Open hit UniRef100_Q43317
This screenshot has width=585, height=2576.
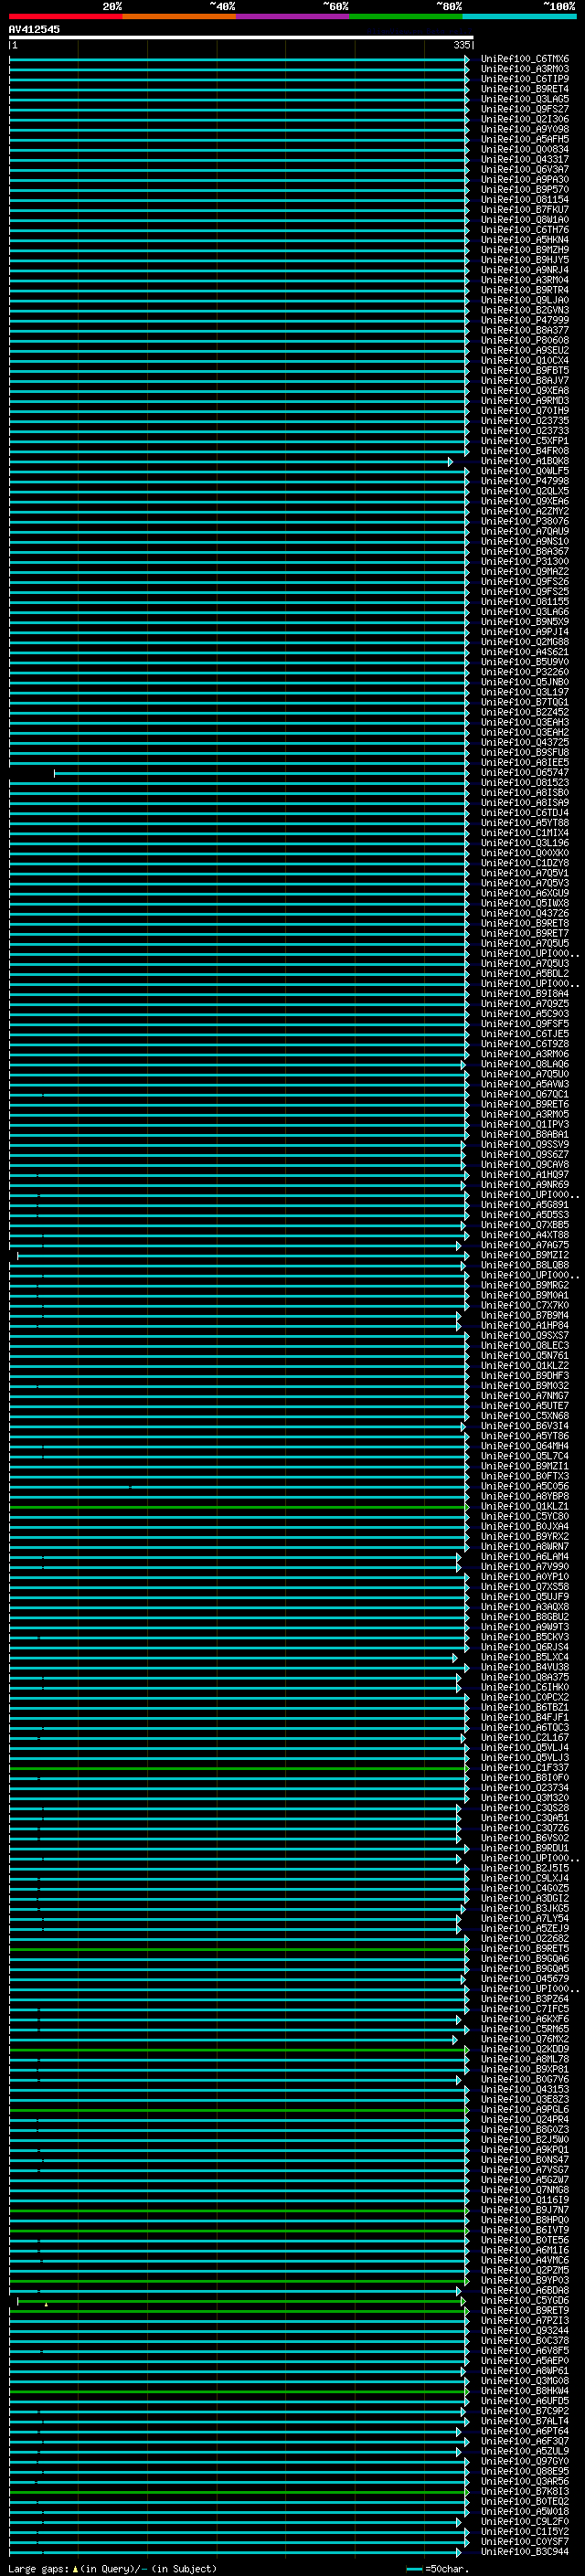pyautogui.click(x=525, y=159)
